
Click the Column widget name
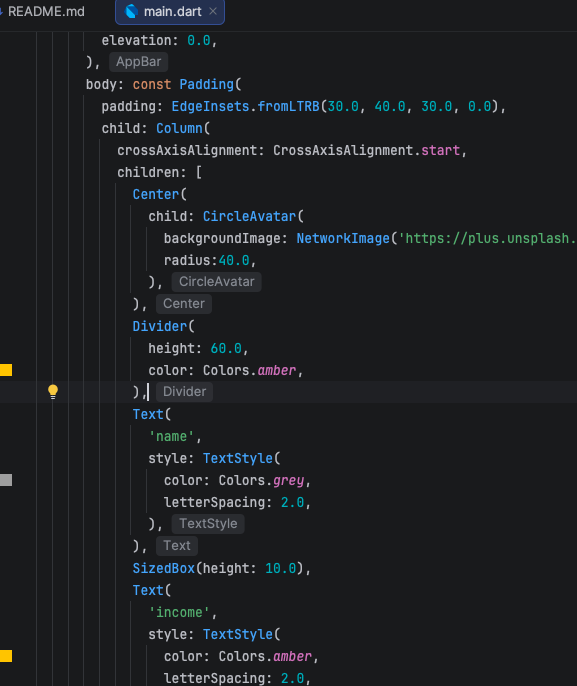point(179,128)
